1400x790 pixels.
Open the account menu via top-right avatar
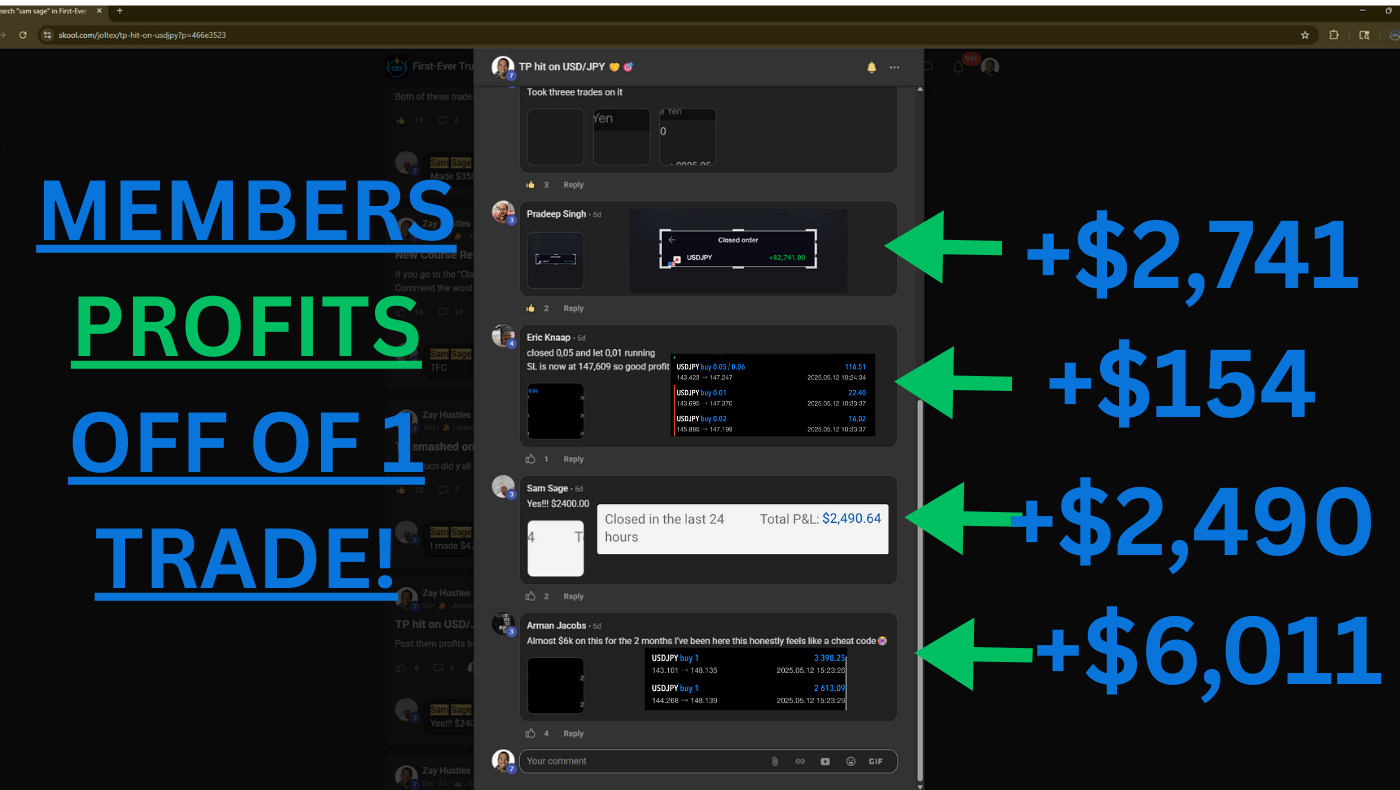[989, 66]
